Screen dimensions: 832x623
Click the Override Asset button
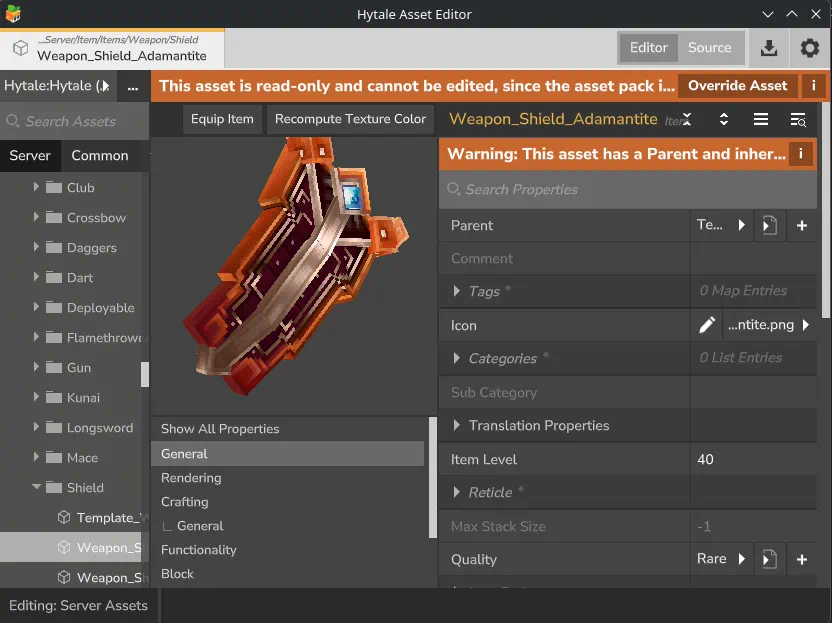click(738, 86)
